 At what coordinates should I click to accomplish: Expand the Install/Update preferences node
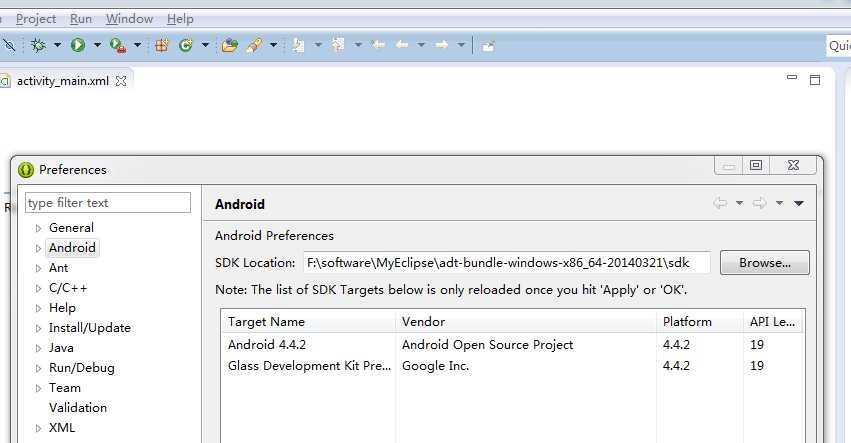[38, 328]
